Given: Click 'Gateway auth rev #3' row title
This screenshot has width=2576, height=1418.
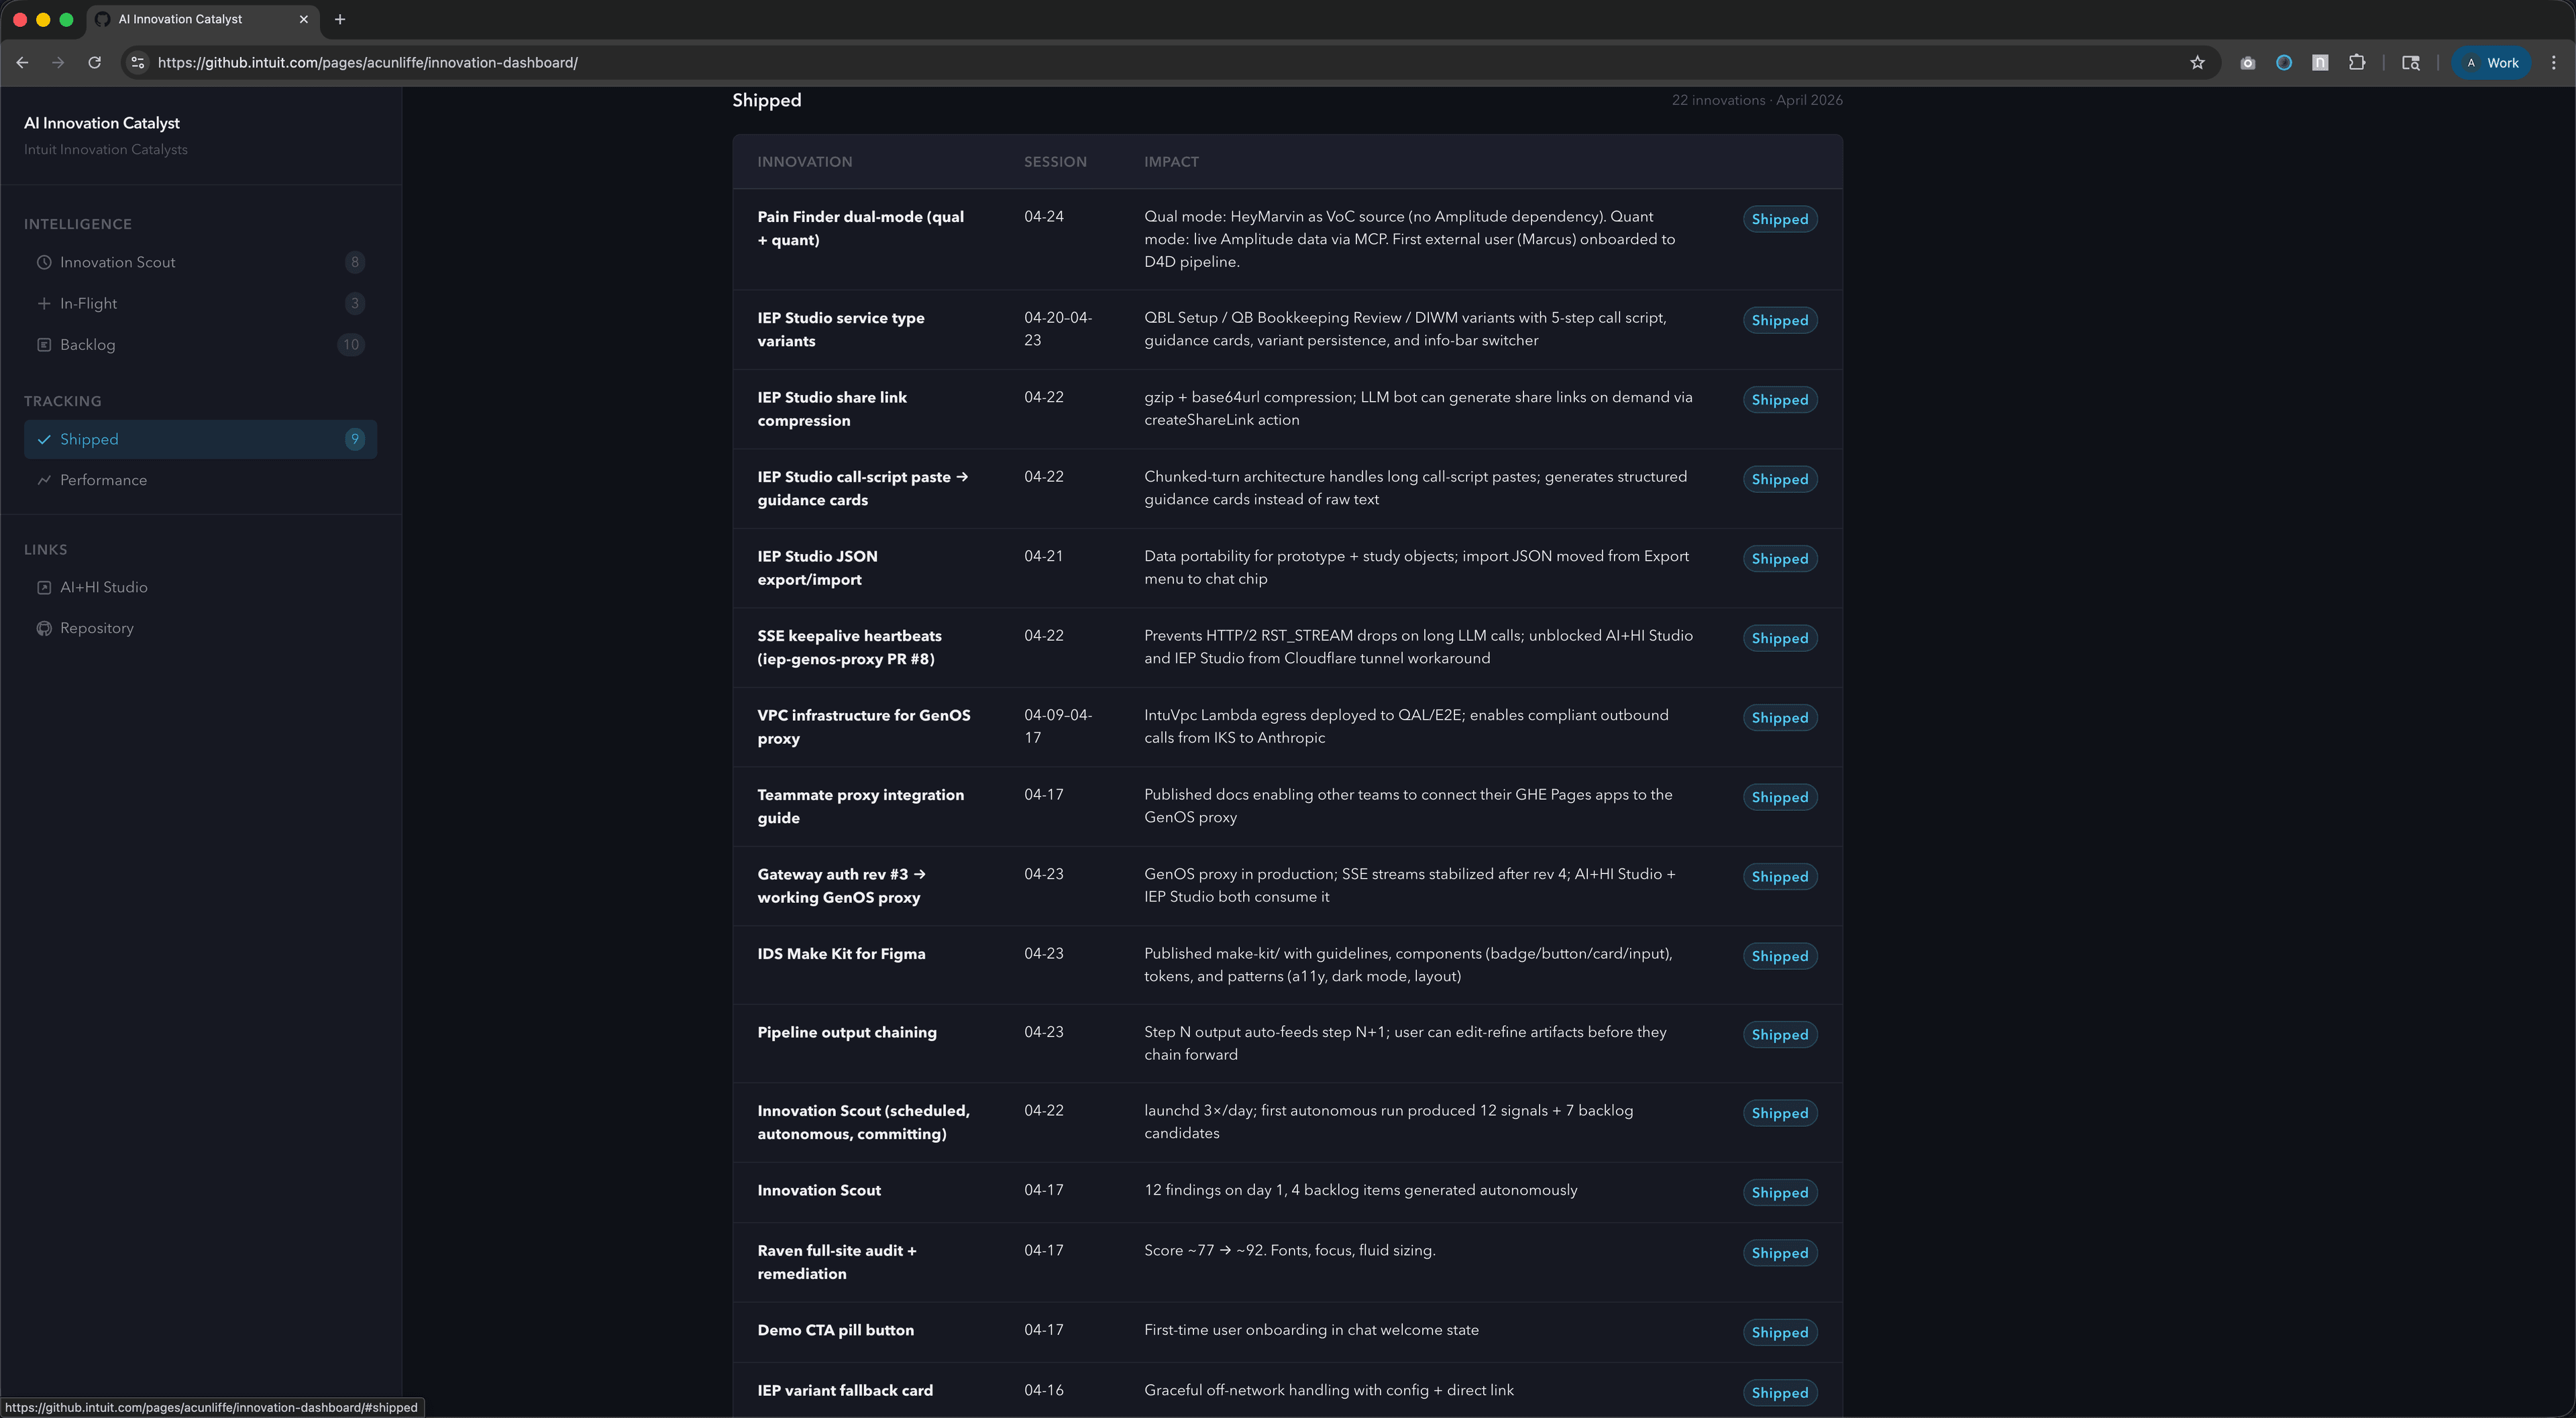Looking at the screenshot, I should tap(841, 885).
